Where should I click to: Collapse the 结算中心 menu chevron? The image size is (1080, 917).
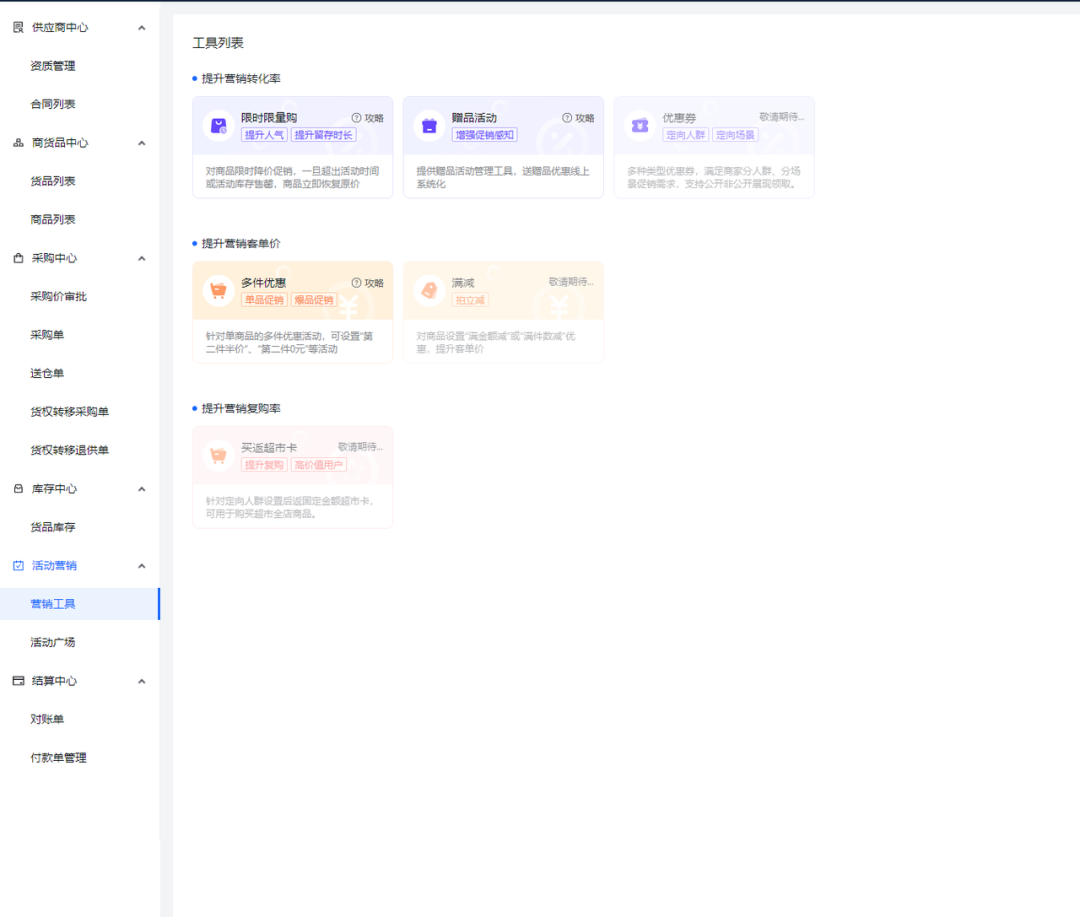(142, 681)
